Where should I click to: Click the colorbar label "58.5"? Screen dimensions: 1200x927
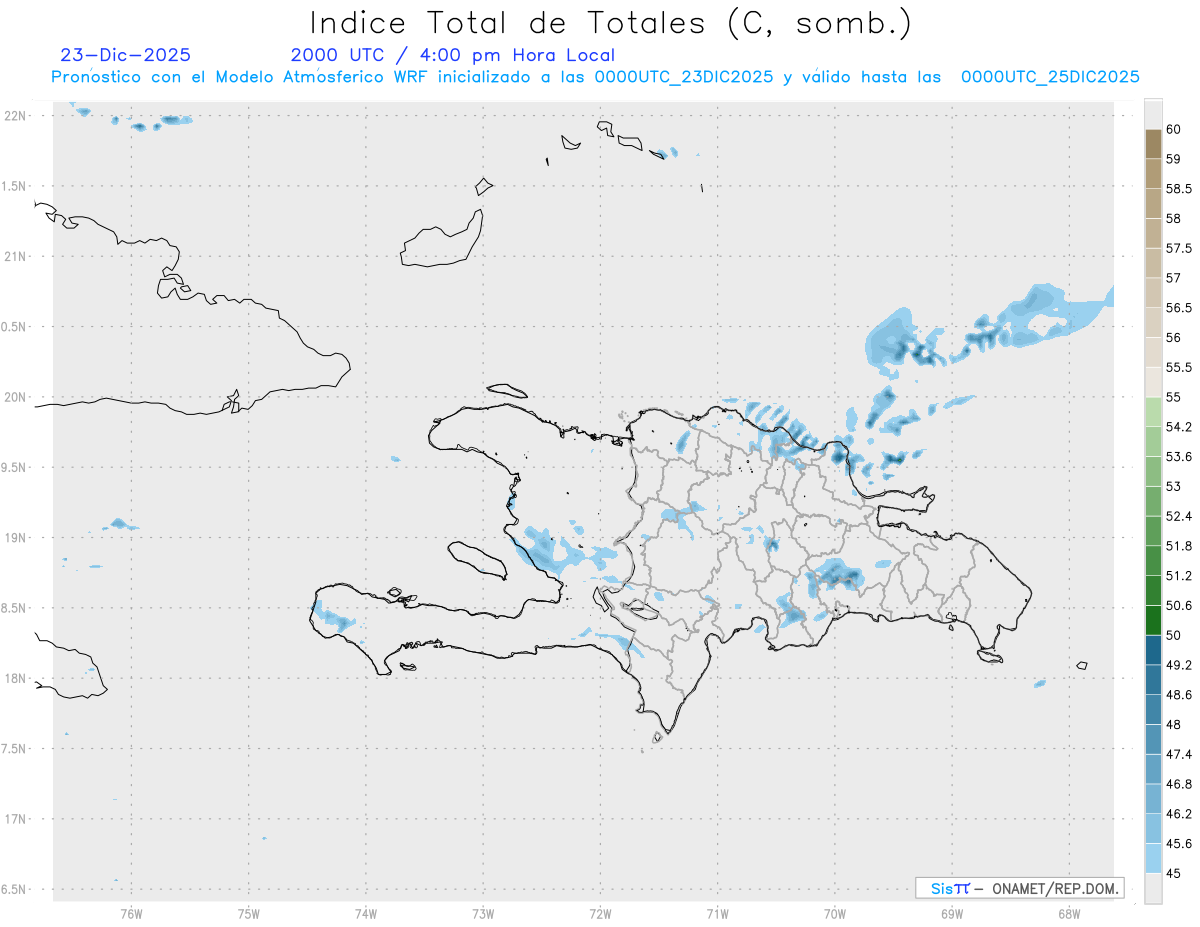tap(1179, 189)
